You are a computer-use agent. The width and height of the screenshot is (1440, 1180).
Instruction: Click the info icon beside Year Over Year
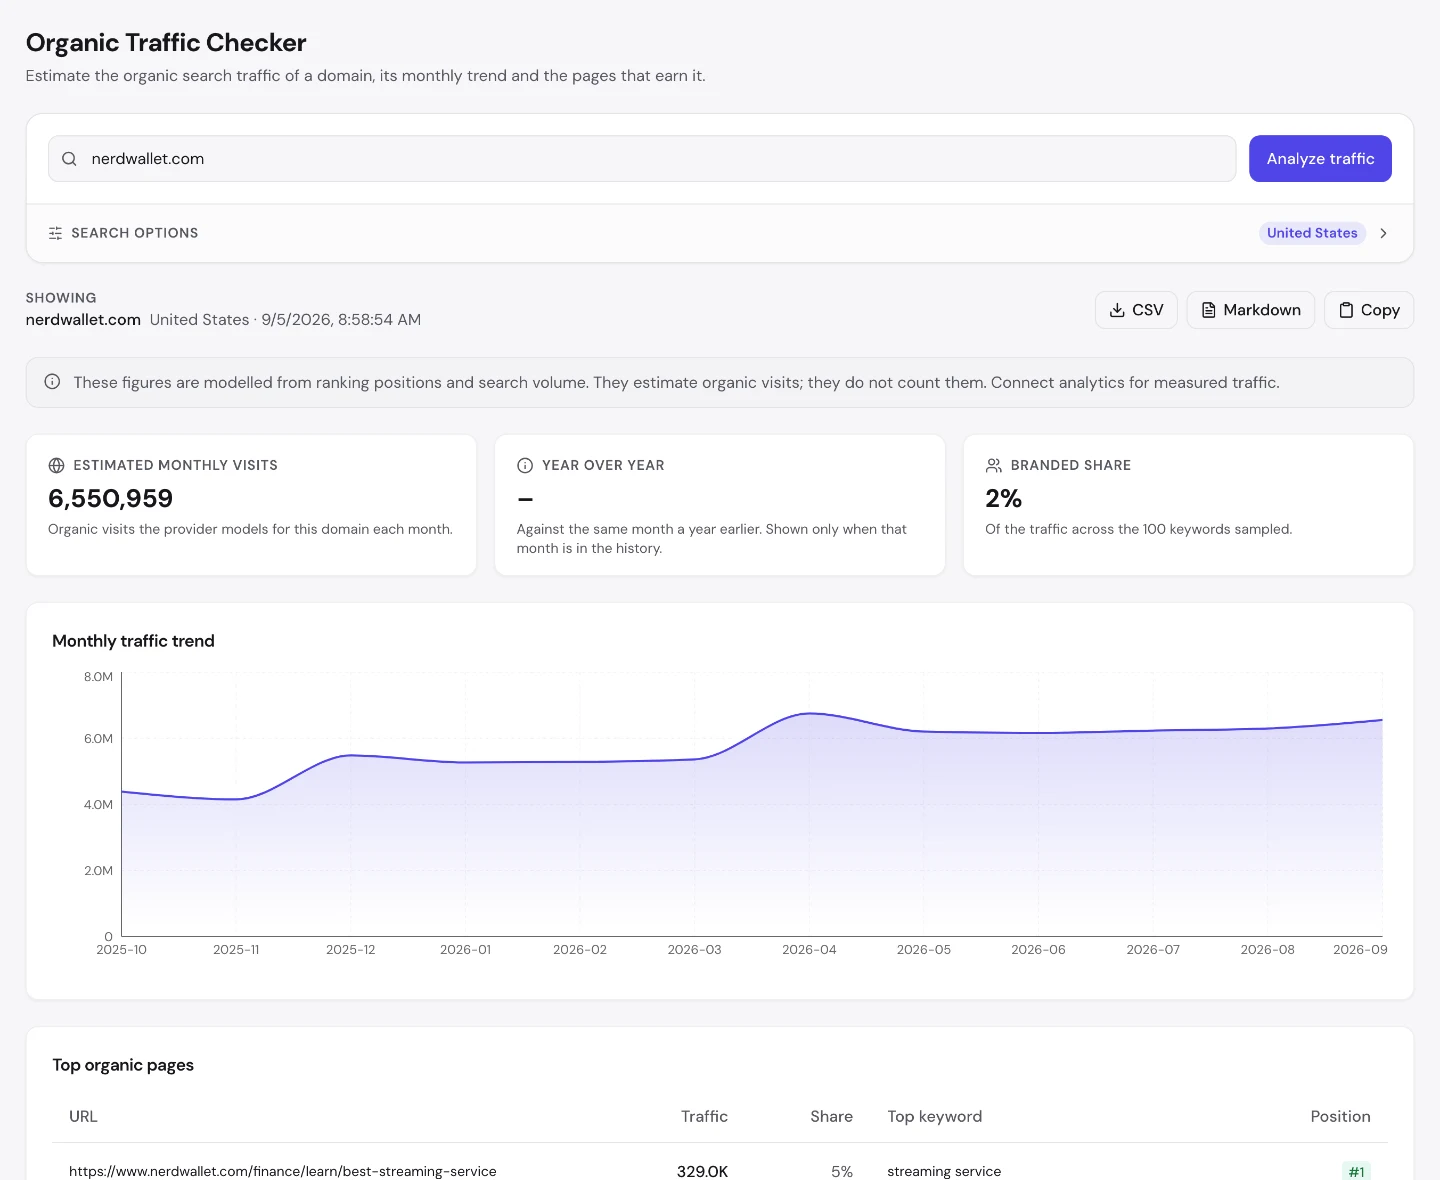tap(525, 465)
